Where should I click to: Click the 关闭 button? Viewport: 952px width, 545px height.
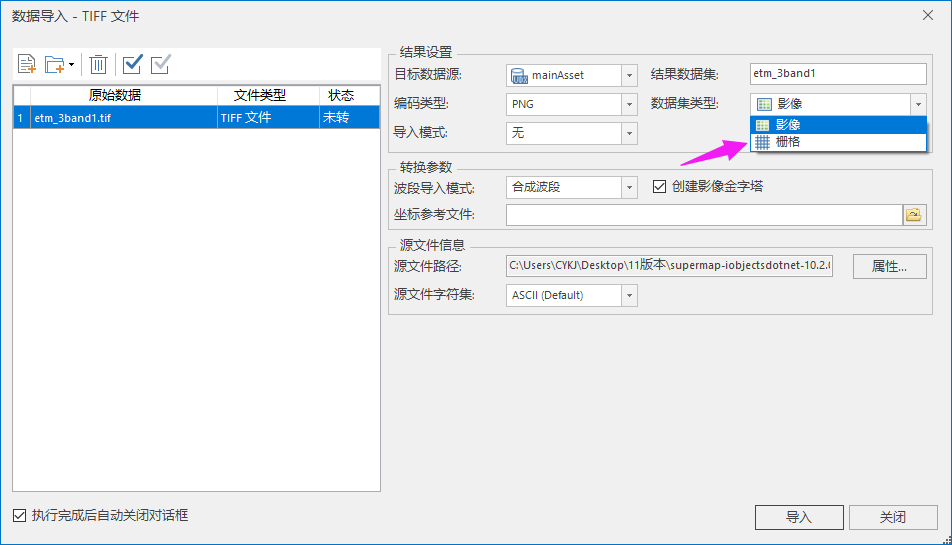pyautogui.click(x=893, y=517)
